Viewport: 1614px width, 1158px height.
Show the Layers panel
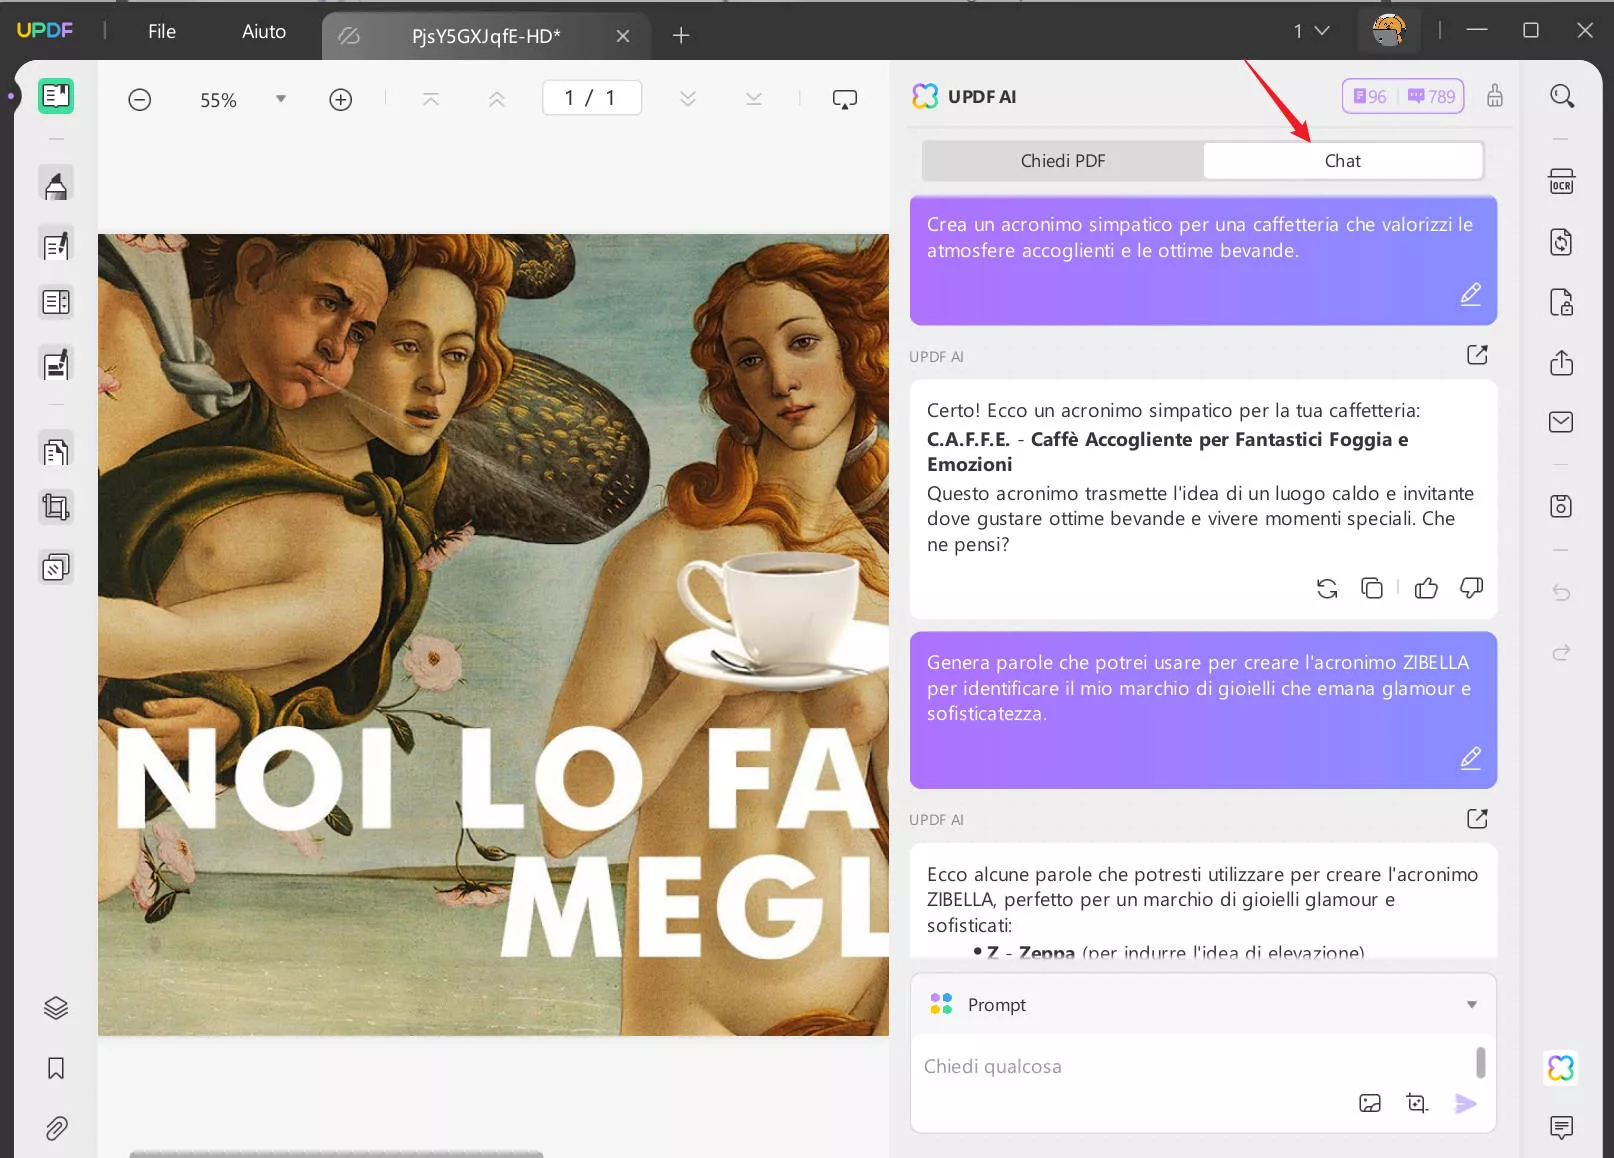click(x=56, y=1008)
